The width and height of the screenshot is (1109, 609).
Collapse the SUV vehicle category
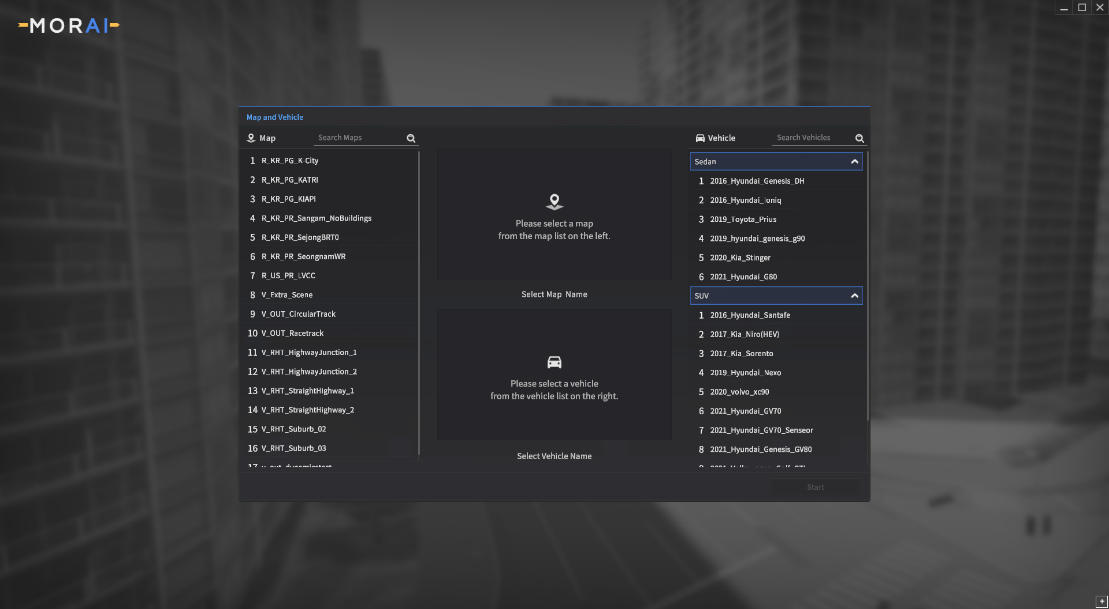[854, 296]
